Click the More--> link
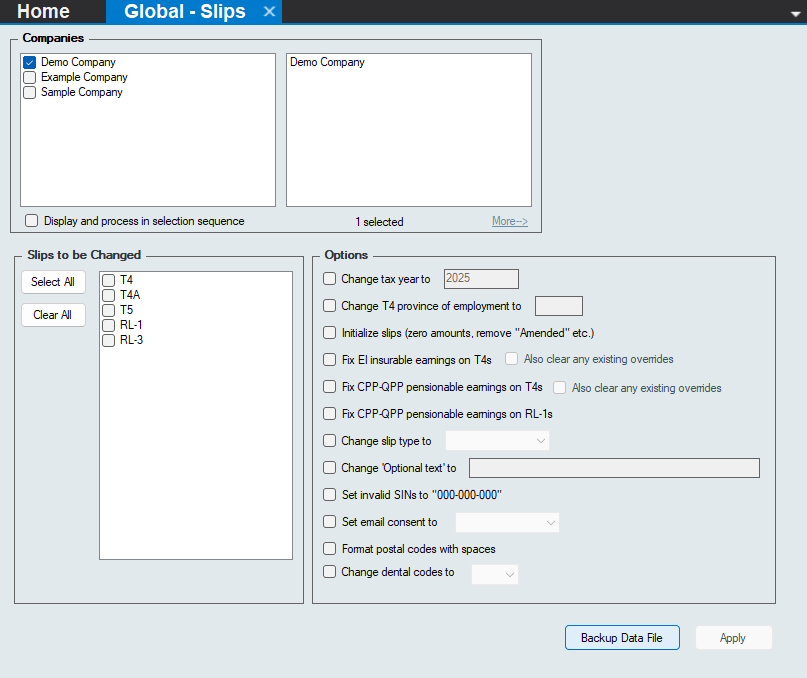807x678 pixels. pos(509,221)
